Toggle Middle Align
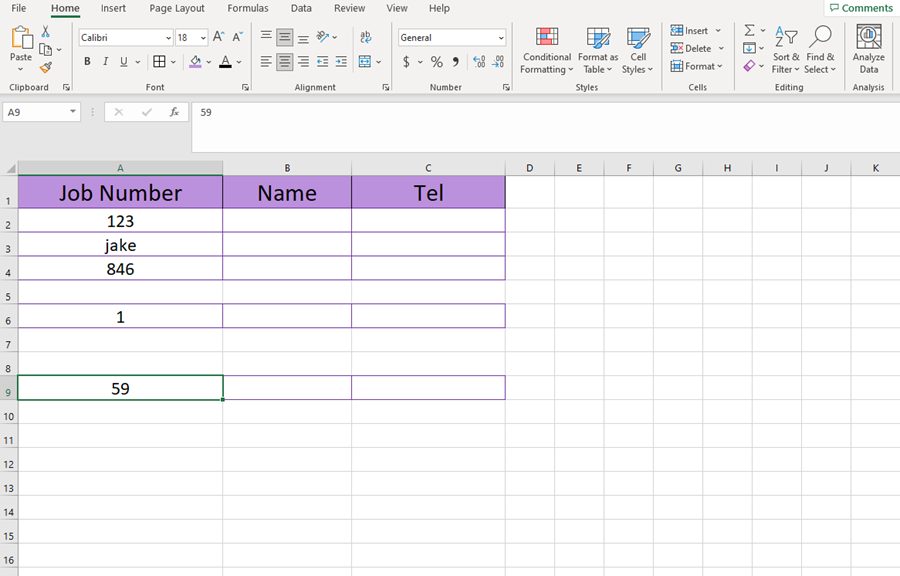This screenshot has width=900, height=576. pos(284,37)
